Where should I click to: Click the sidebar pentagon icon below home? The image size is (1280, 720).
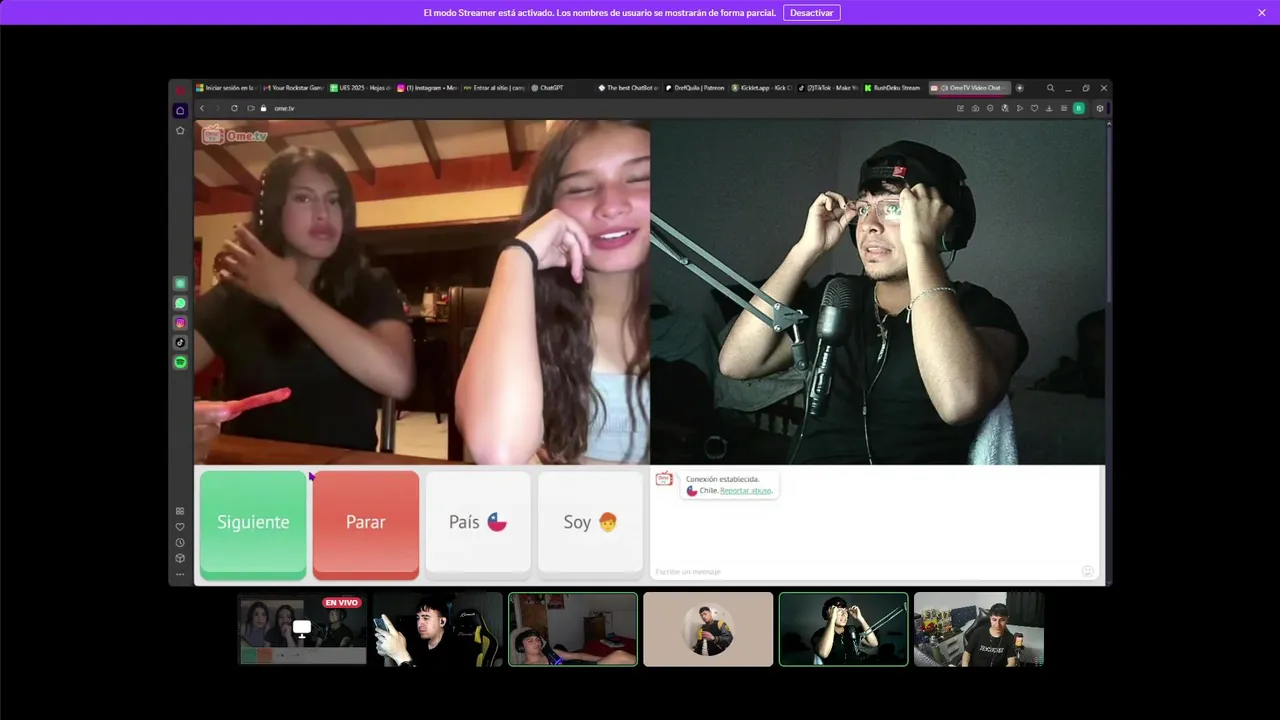[180, 130]
